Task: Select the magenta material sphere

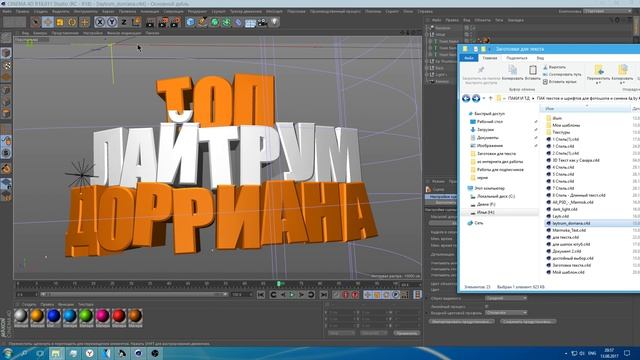Action: point(102,316)
